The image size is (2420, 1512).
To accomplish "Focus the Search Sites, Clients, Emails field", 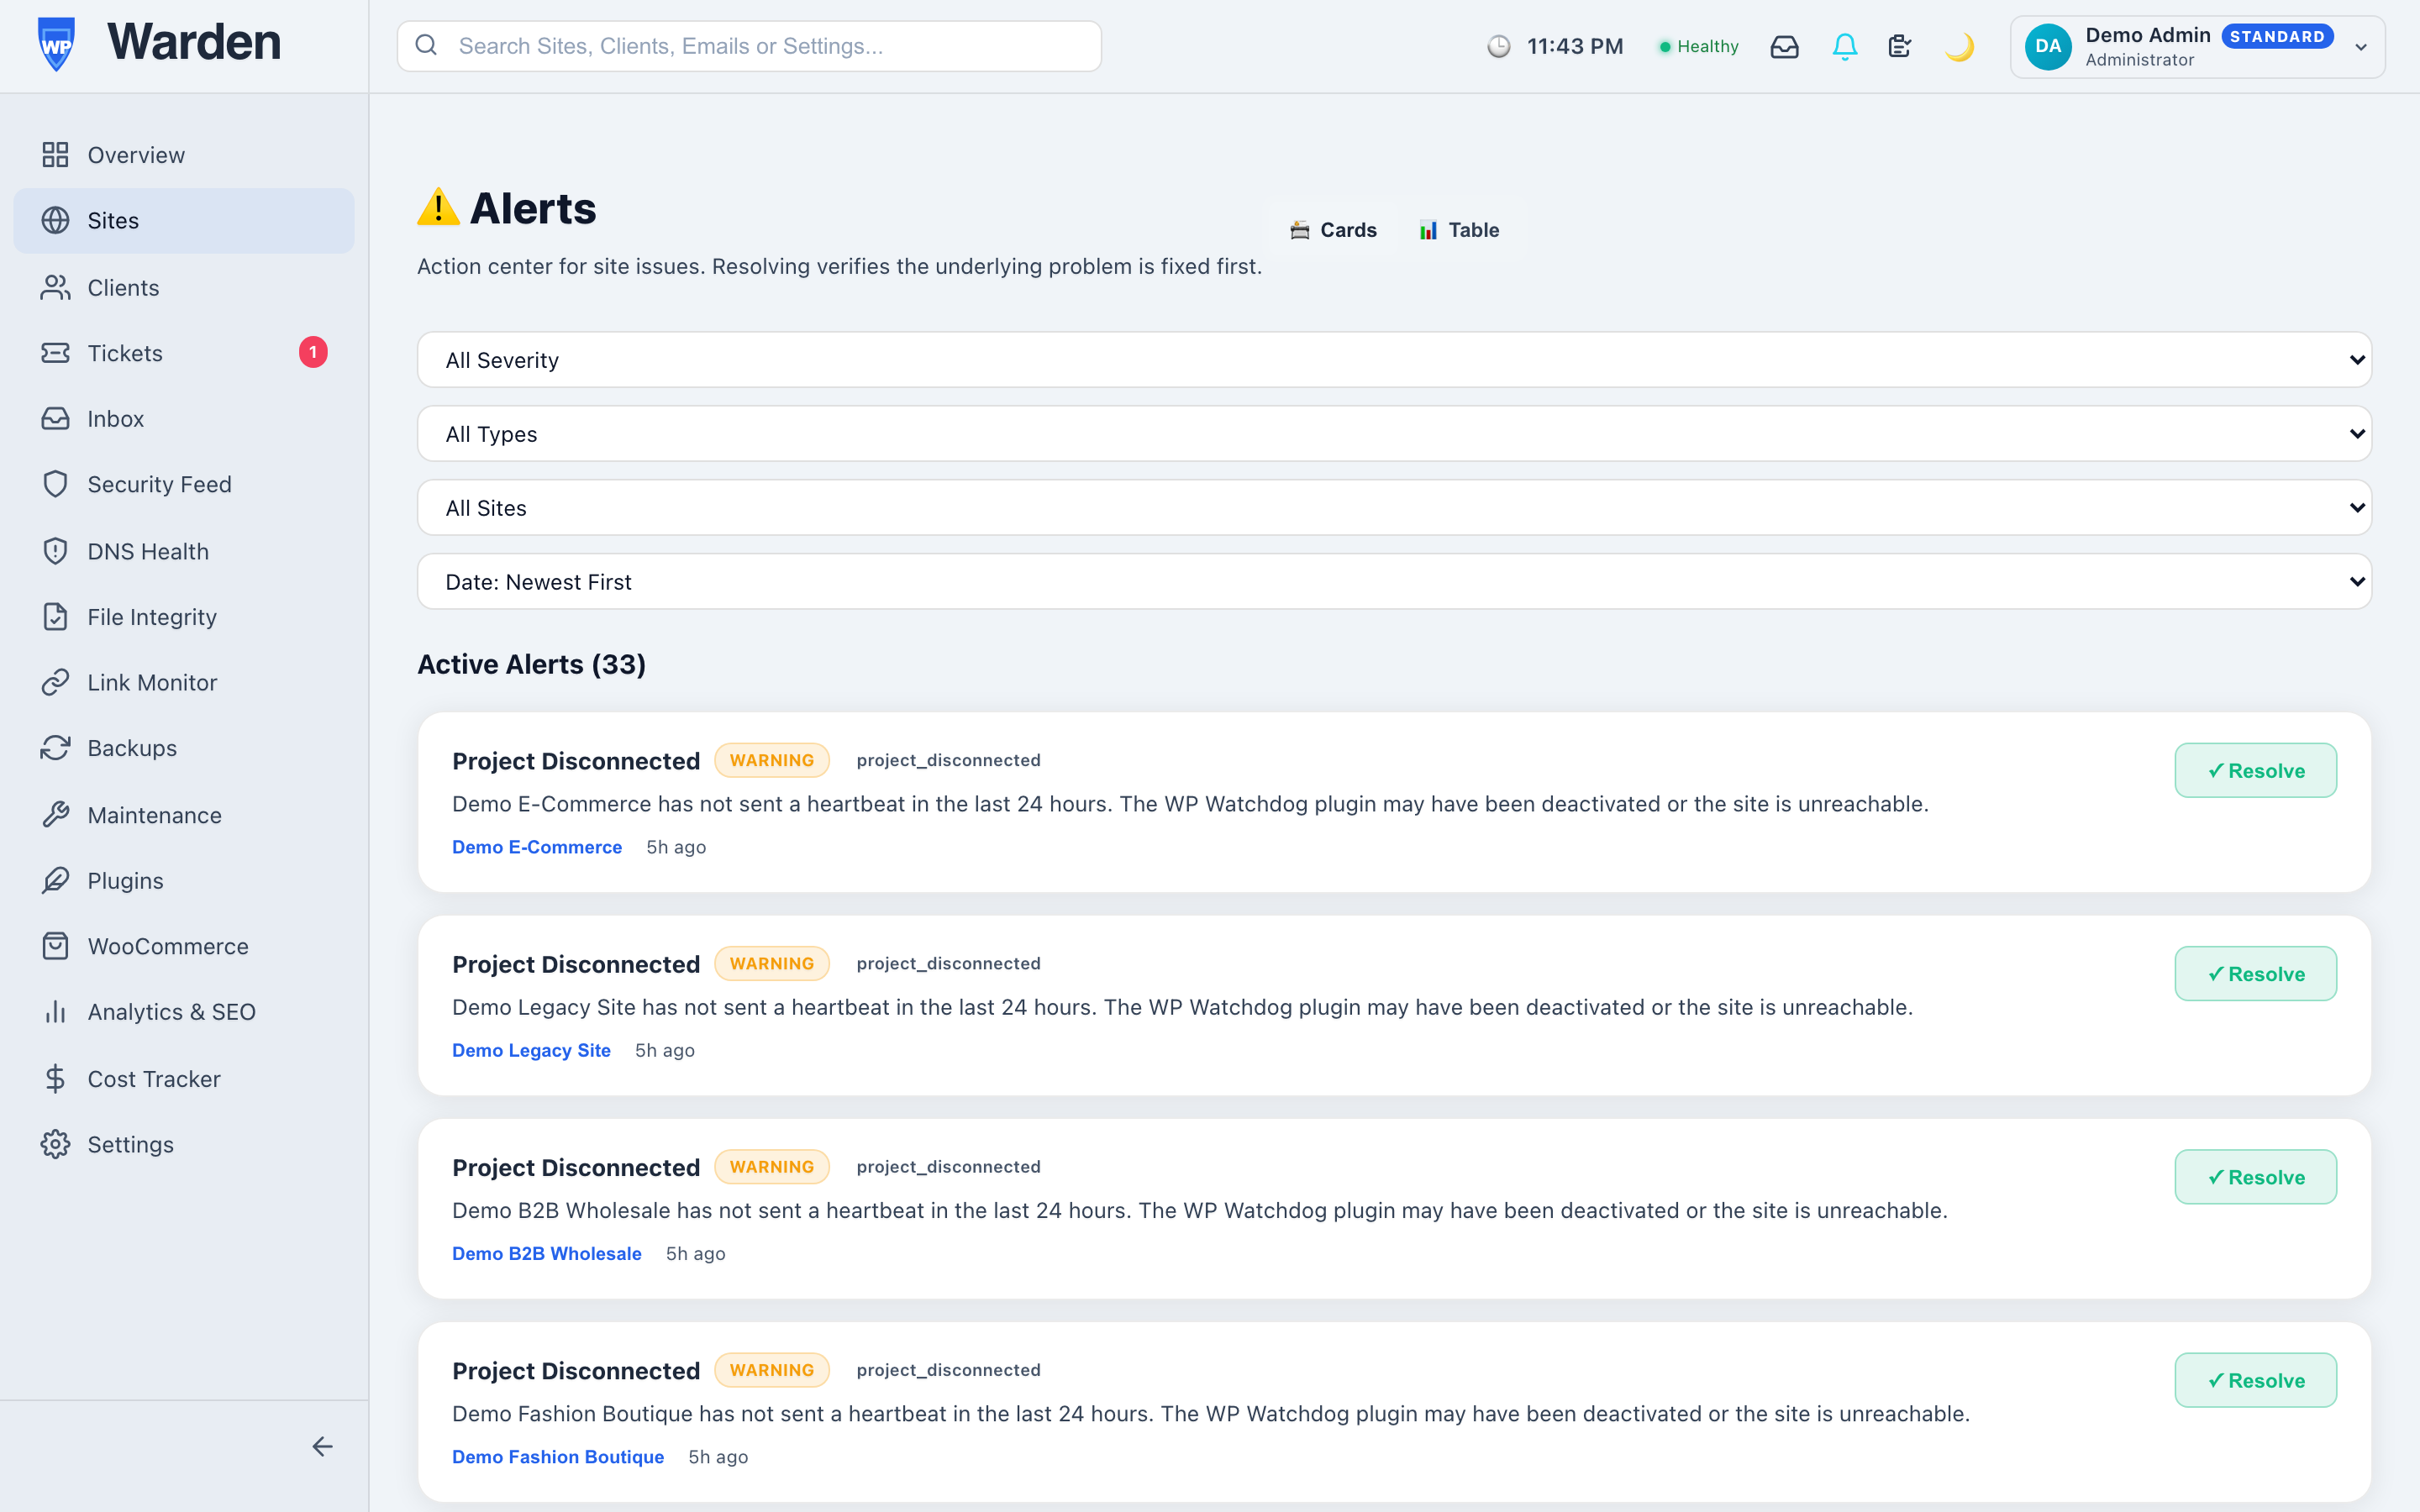I will [x=749, y=46].
